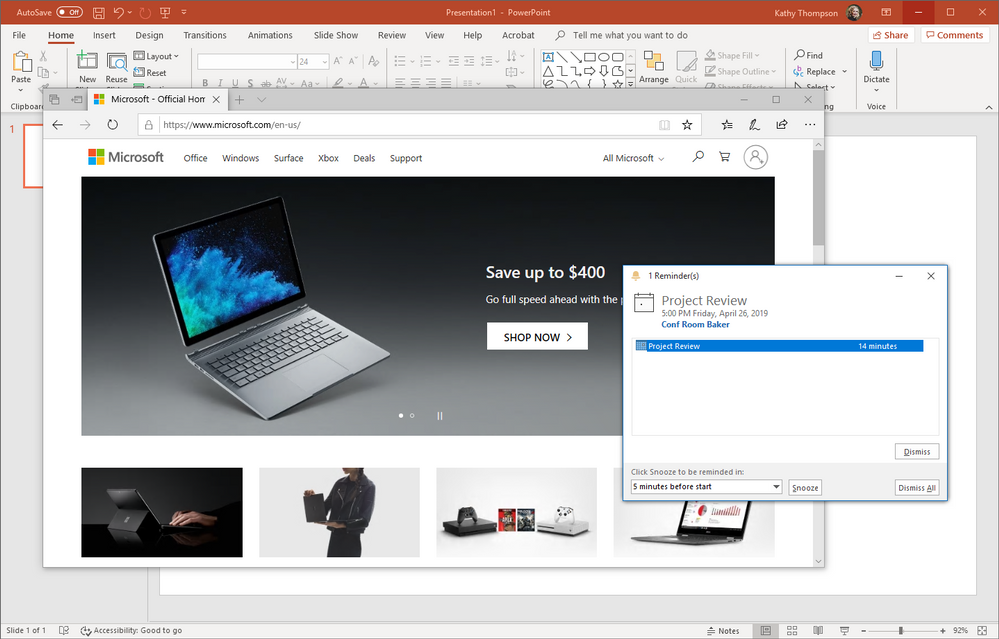Click the Tell me what you want to do box
The width and height of the screenshot is (999, 639).
point(629,35)
